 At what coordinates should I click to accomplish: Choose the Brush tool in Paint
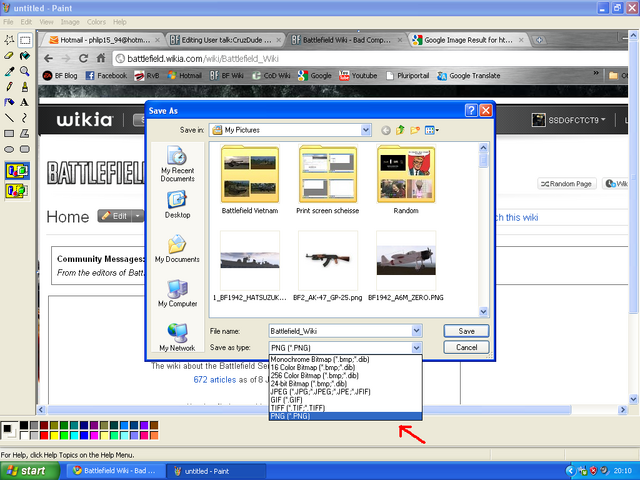click(x=25, y=87)
